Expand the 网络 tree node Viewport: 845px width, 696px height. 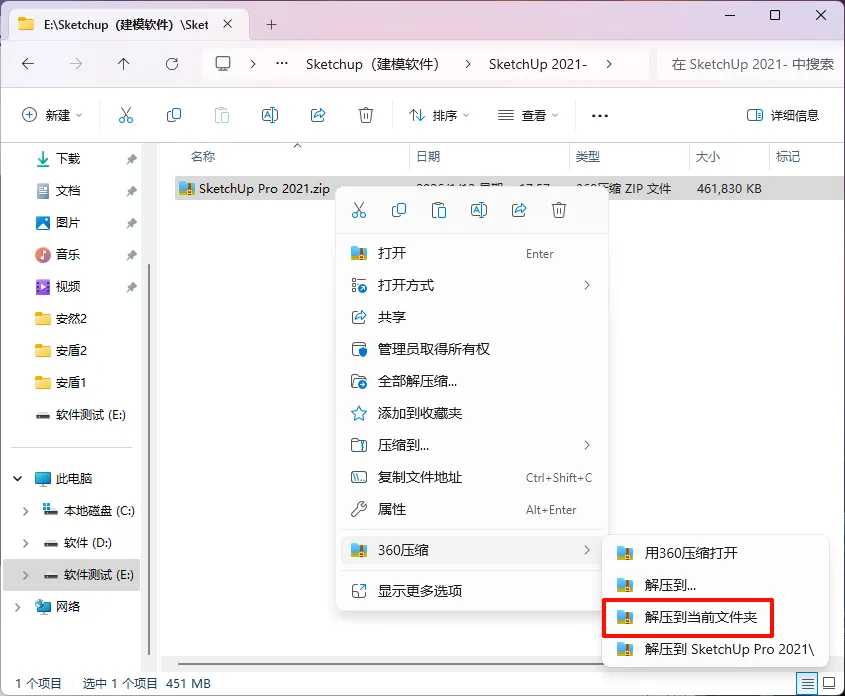(x=18, y=607)
